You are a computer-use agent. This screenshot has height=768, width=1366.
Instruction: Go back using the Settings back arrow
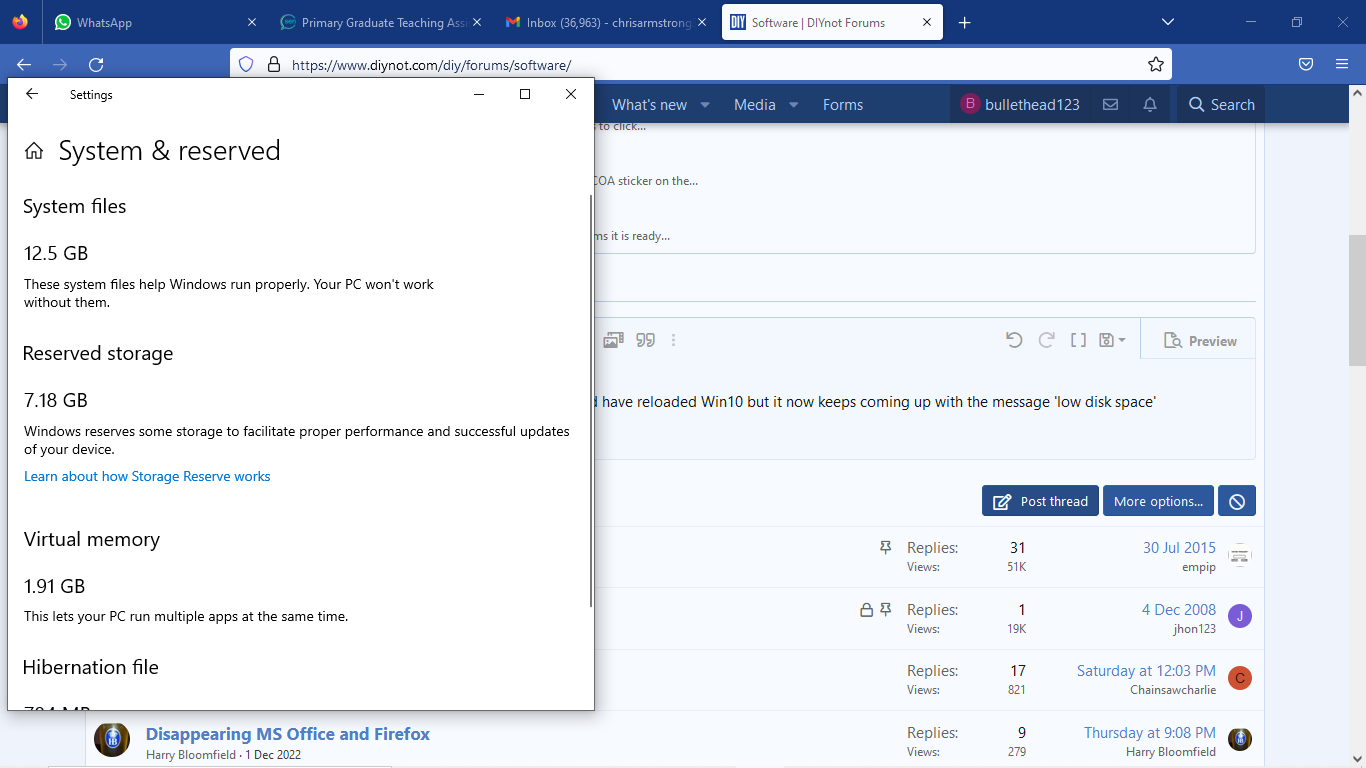32,94
